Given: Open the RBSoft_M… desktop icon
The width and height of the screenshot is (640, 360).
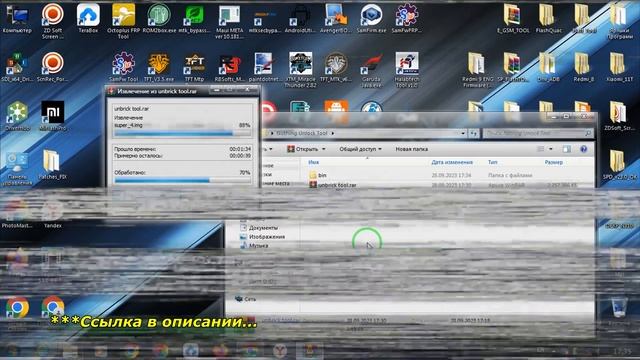Looking at the screenshot, I should click(x=229, y=67).
